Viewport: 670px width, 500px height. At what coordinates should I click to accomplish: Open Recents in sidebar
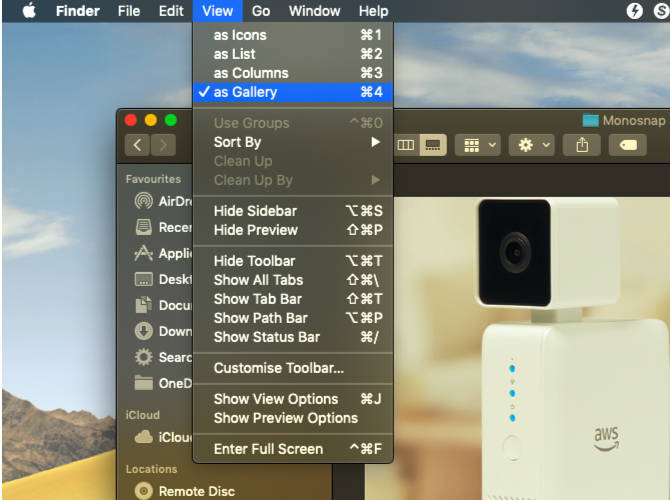[163, 227]
